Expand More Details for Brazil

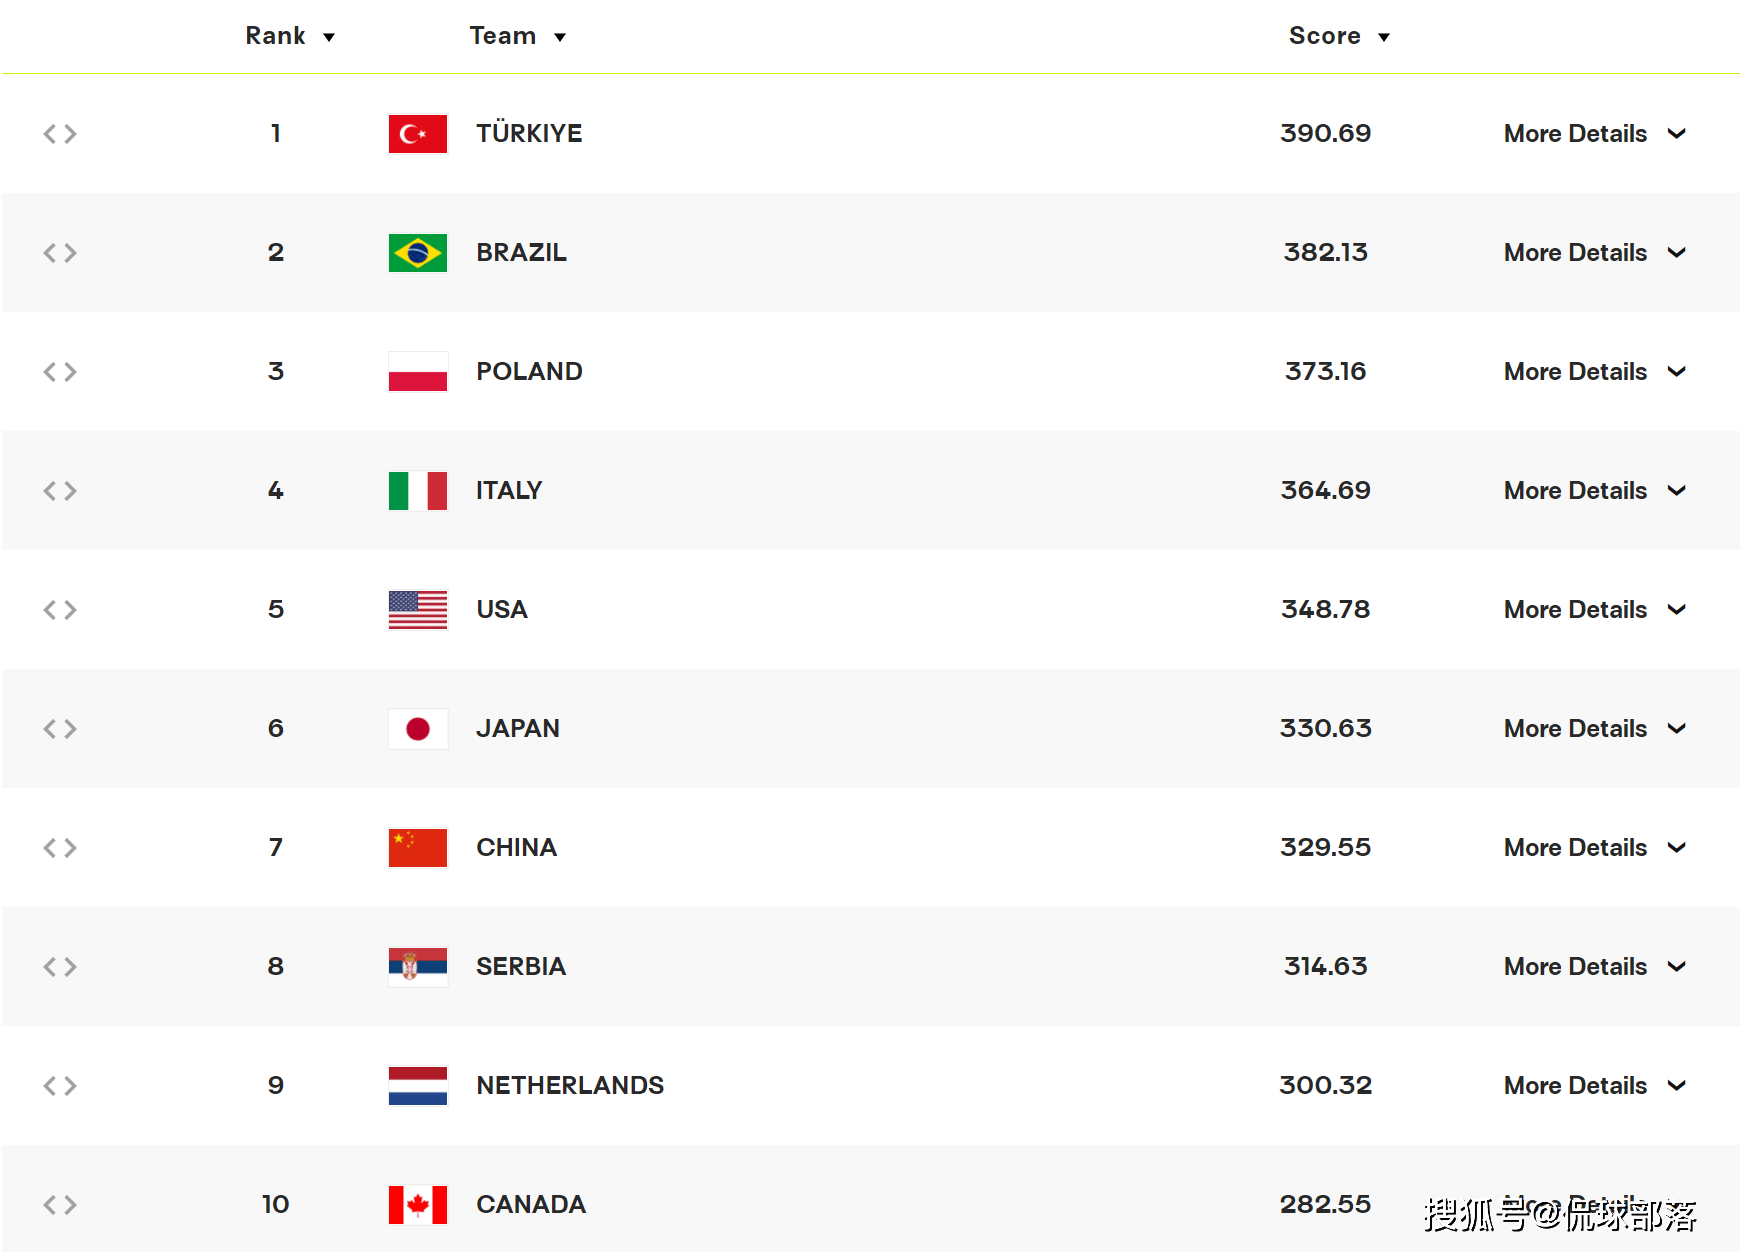tap(1594, 253)
